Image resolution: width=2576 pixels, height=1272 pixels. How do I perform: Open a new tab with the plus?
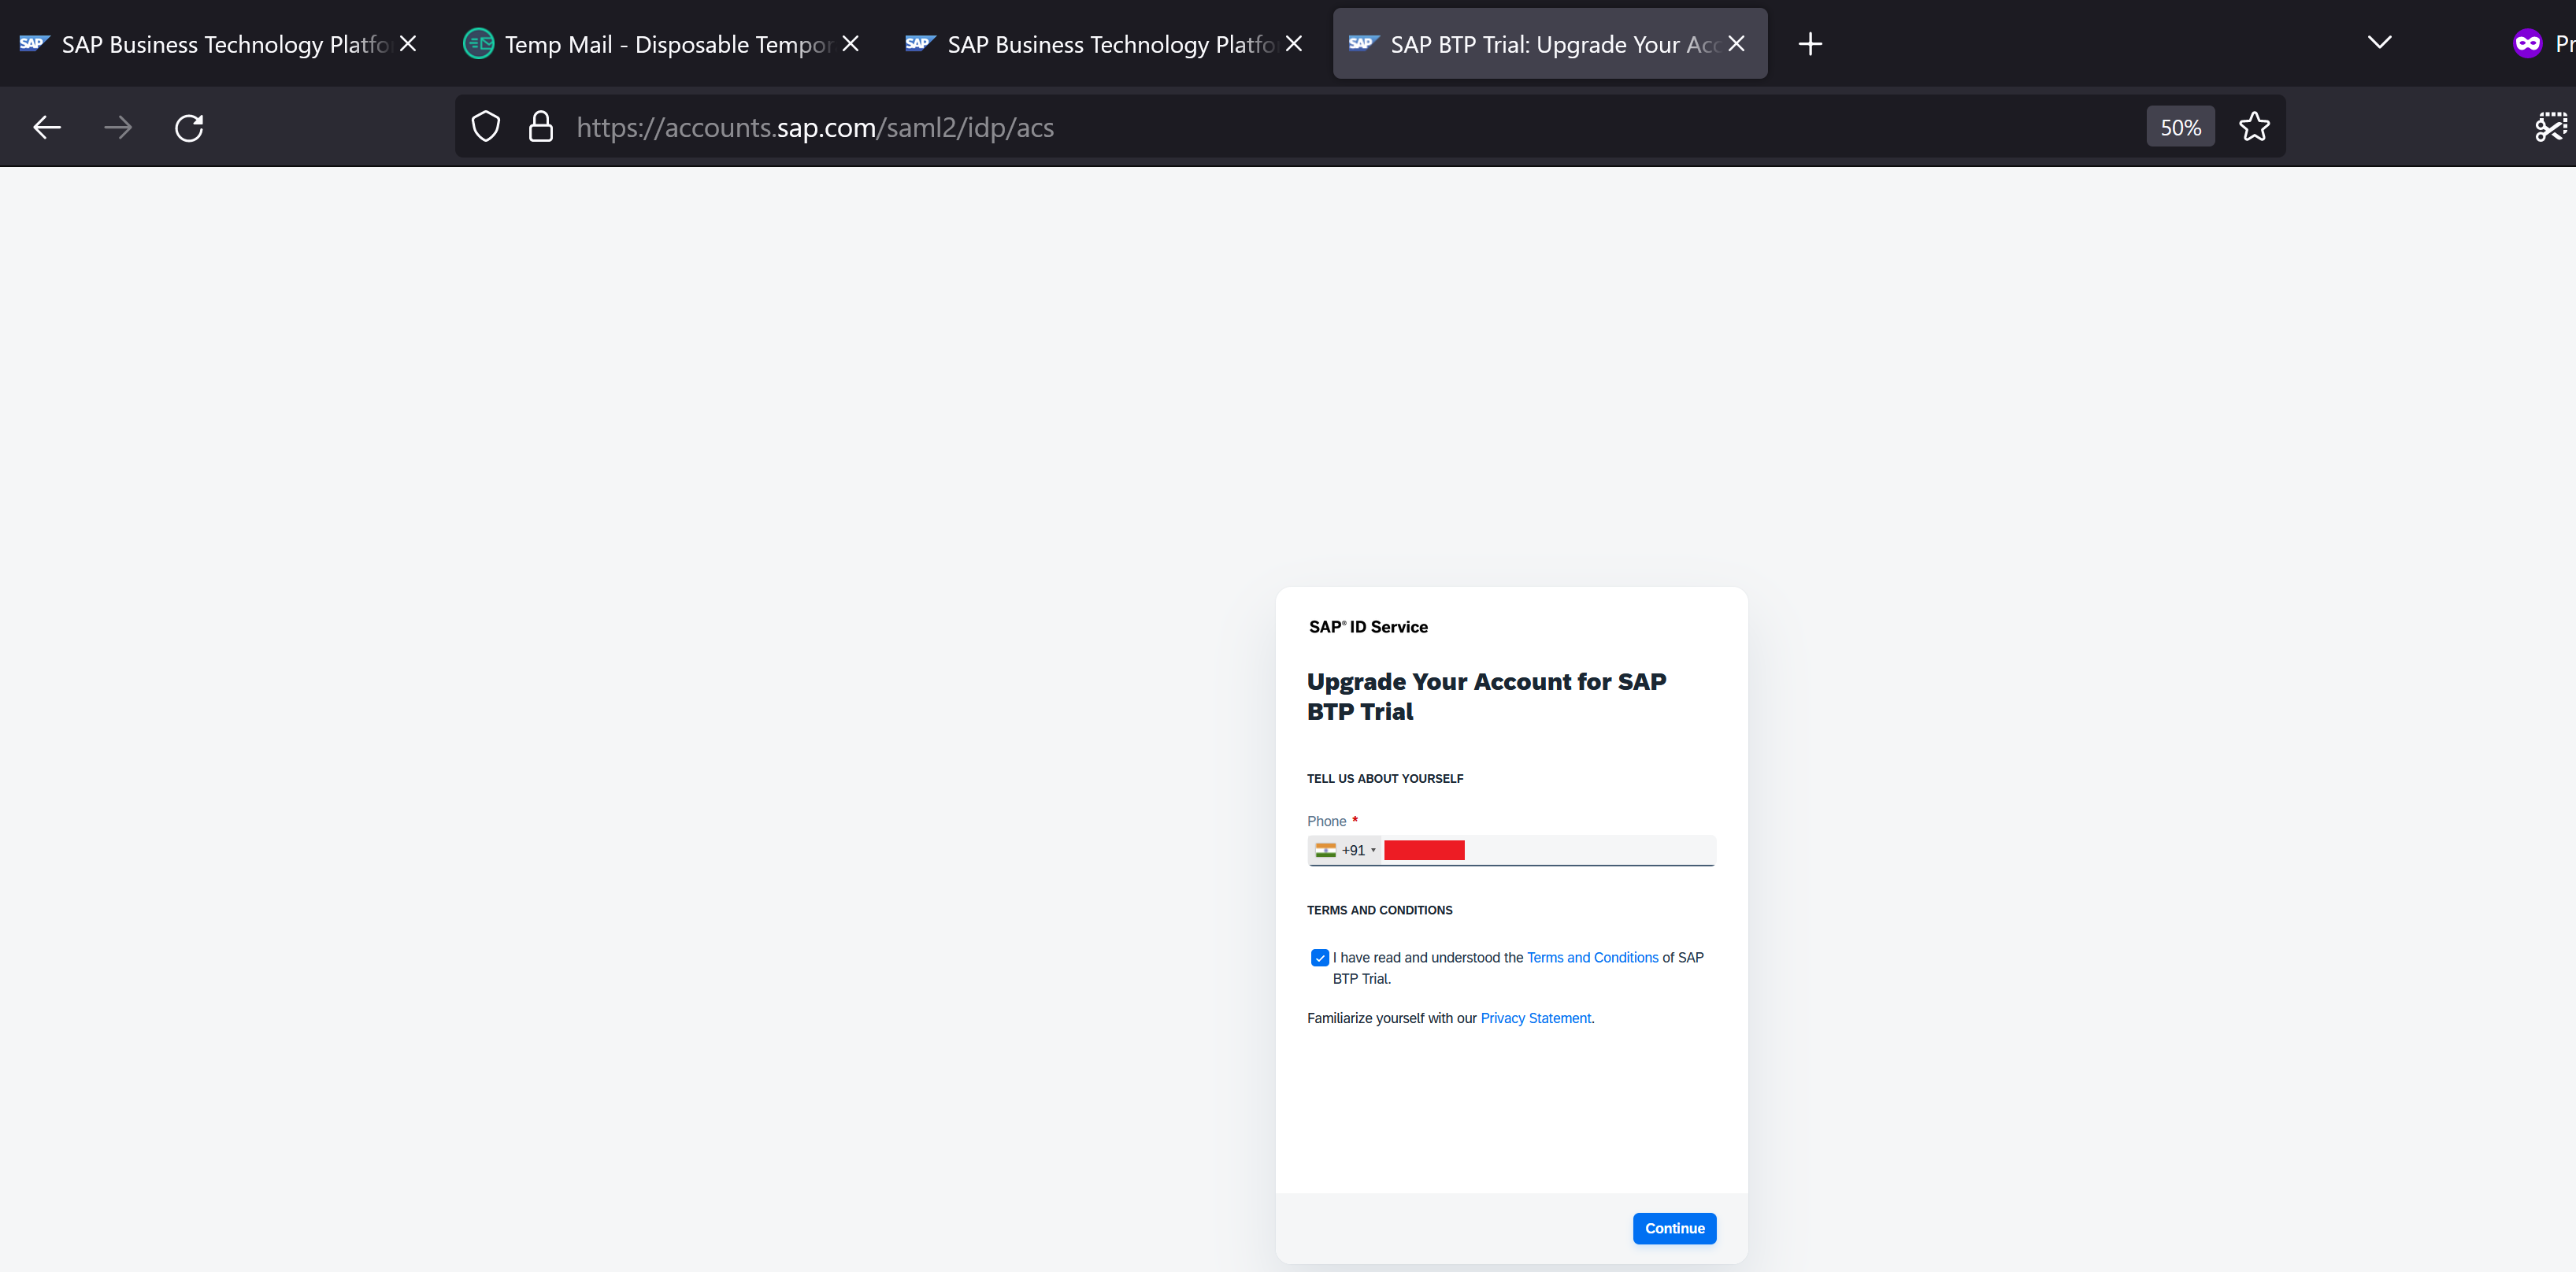click(x=1809, y=44)
